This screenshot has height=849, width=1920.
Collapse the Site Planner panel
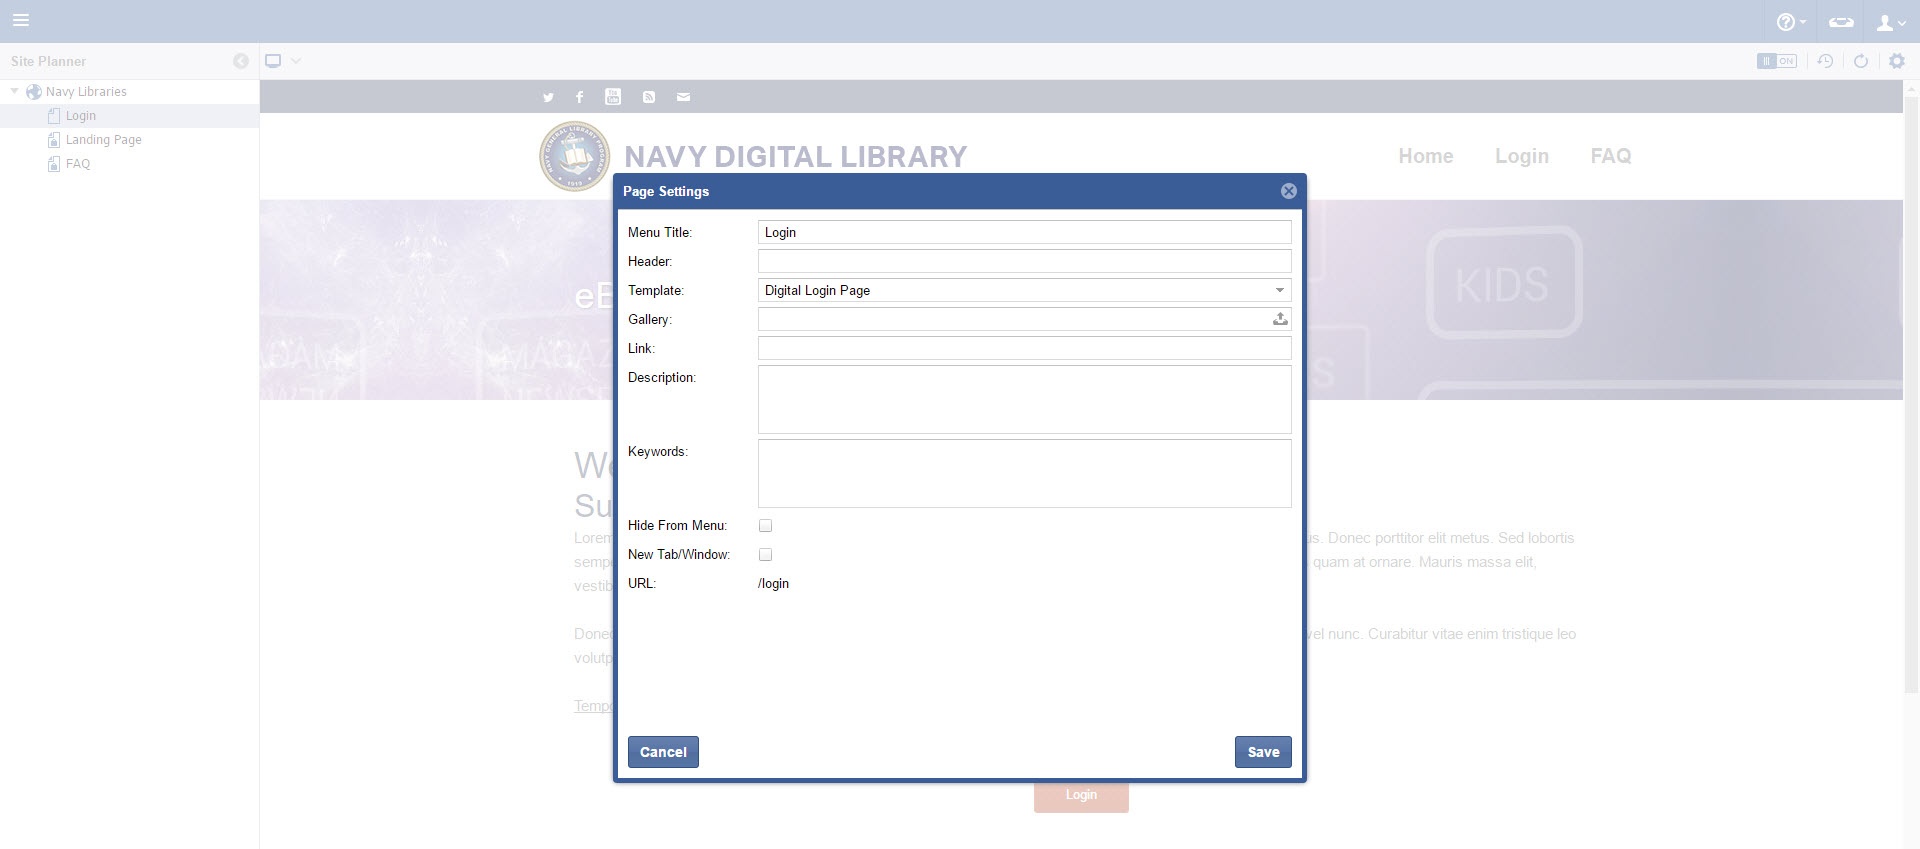(x=240, y=61)
